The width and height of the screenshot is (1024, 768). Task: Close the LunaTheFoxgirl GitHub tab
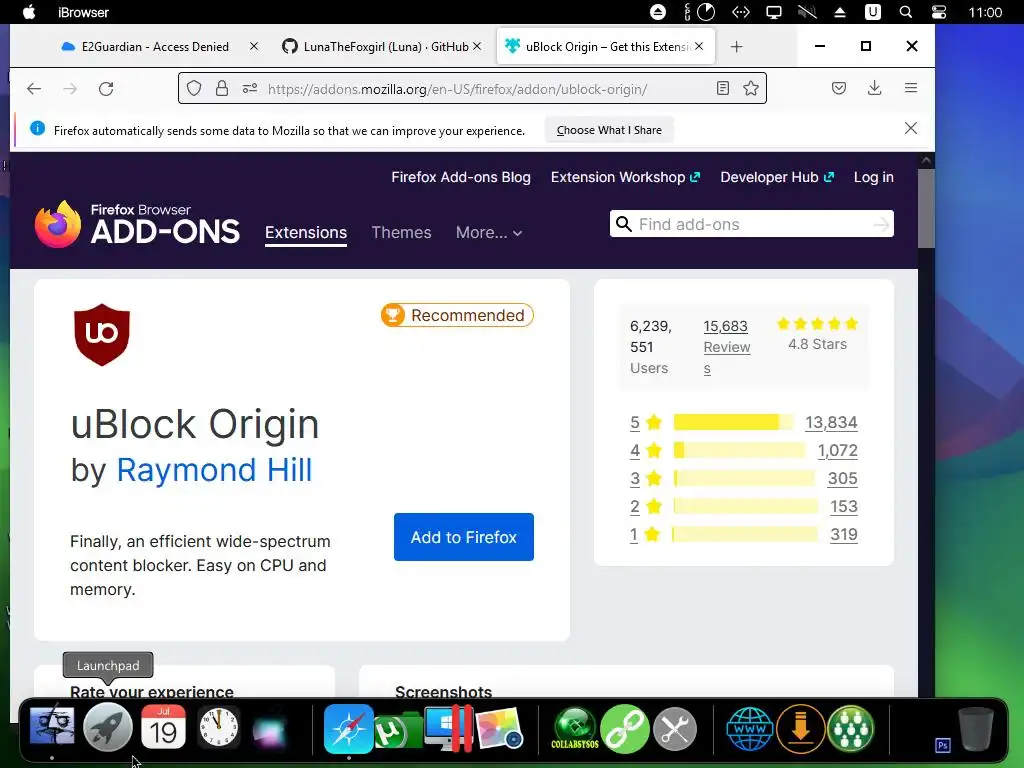click(x=477, y=46)
